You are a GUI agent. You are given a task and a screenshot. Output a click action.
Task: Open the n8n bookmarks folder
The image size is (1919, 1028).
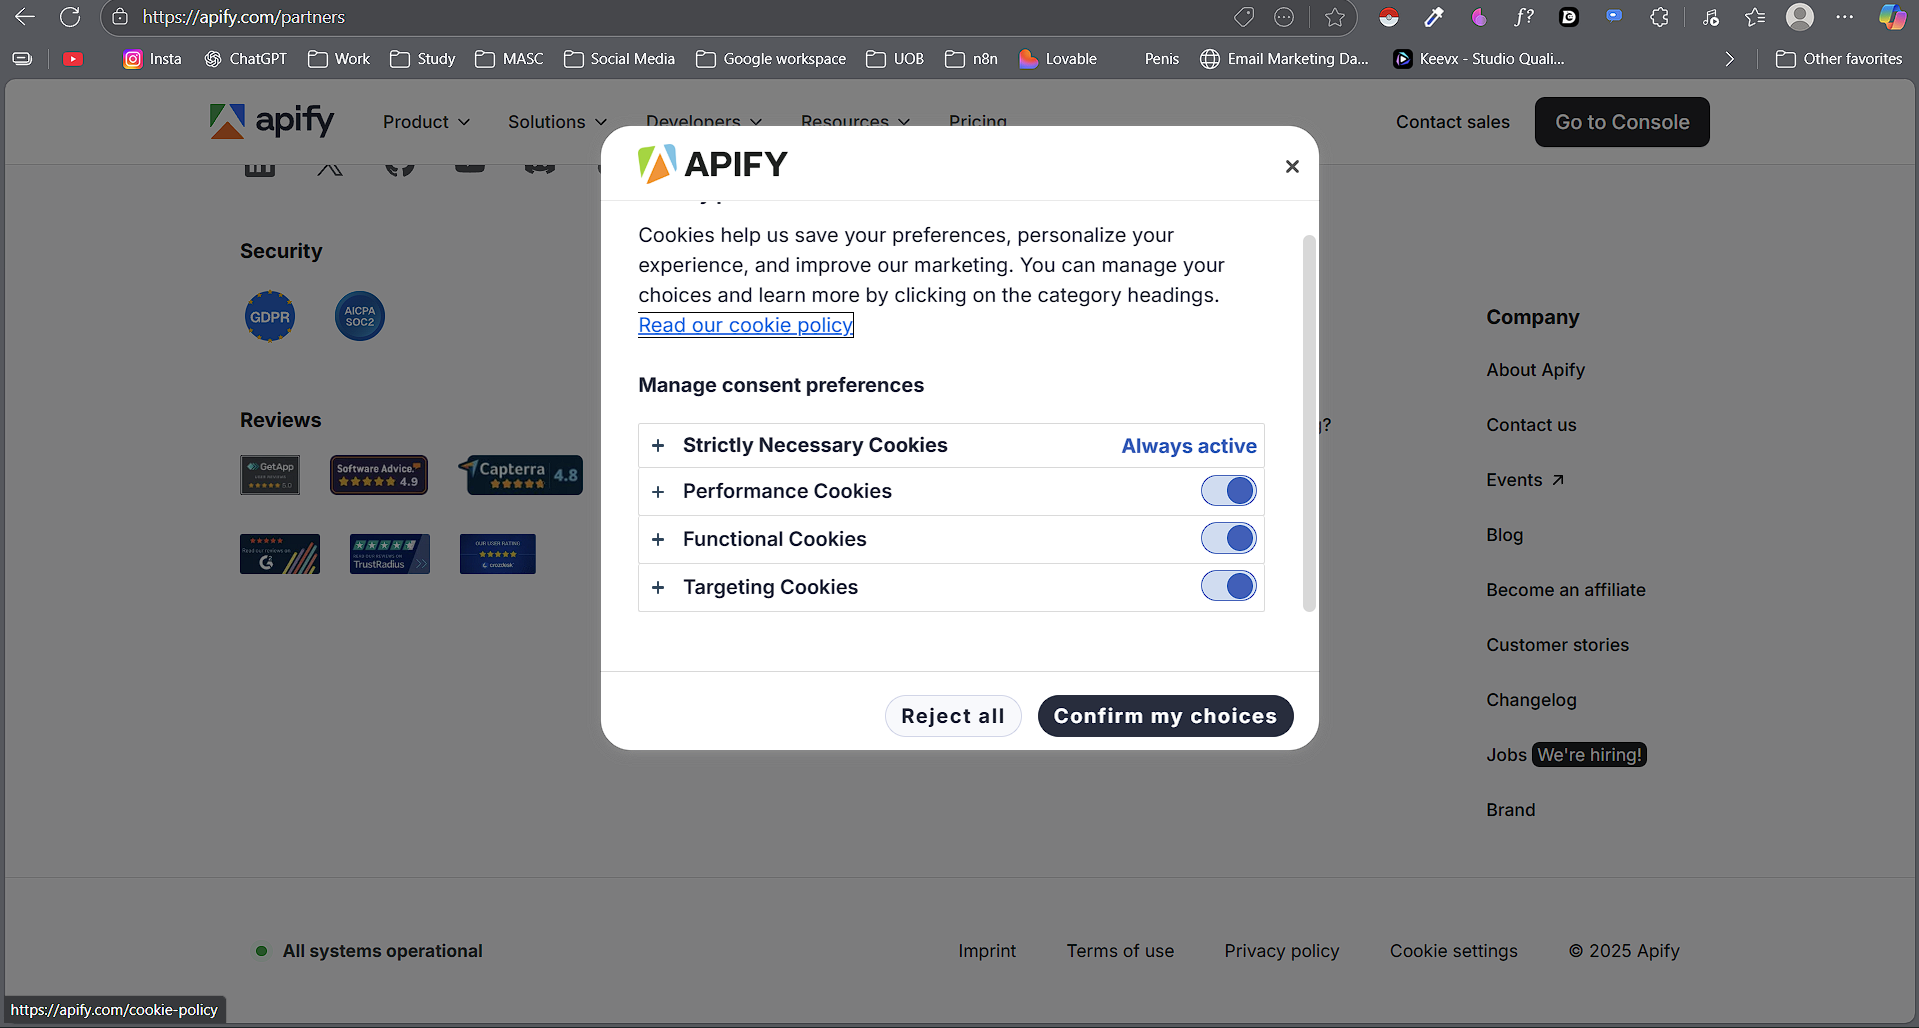[971, 59]
